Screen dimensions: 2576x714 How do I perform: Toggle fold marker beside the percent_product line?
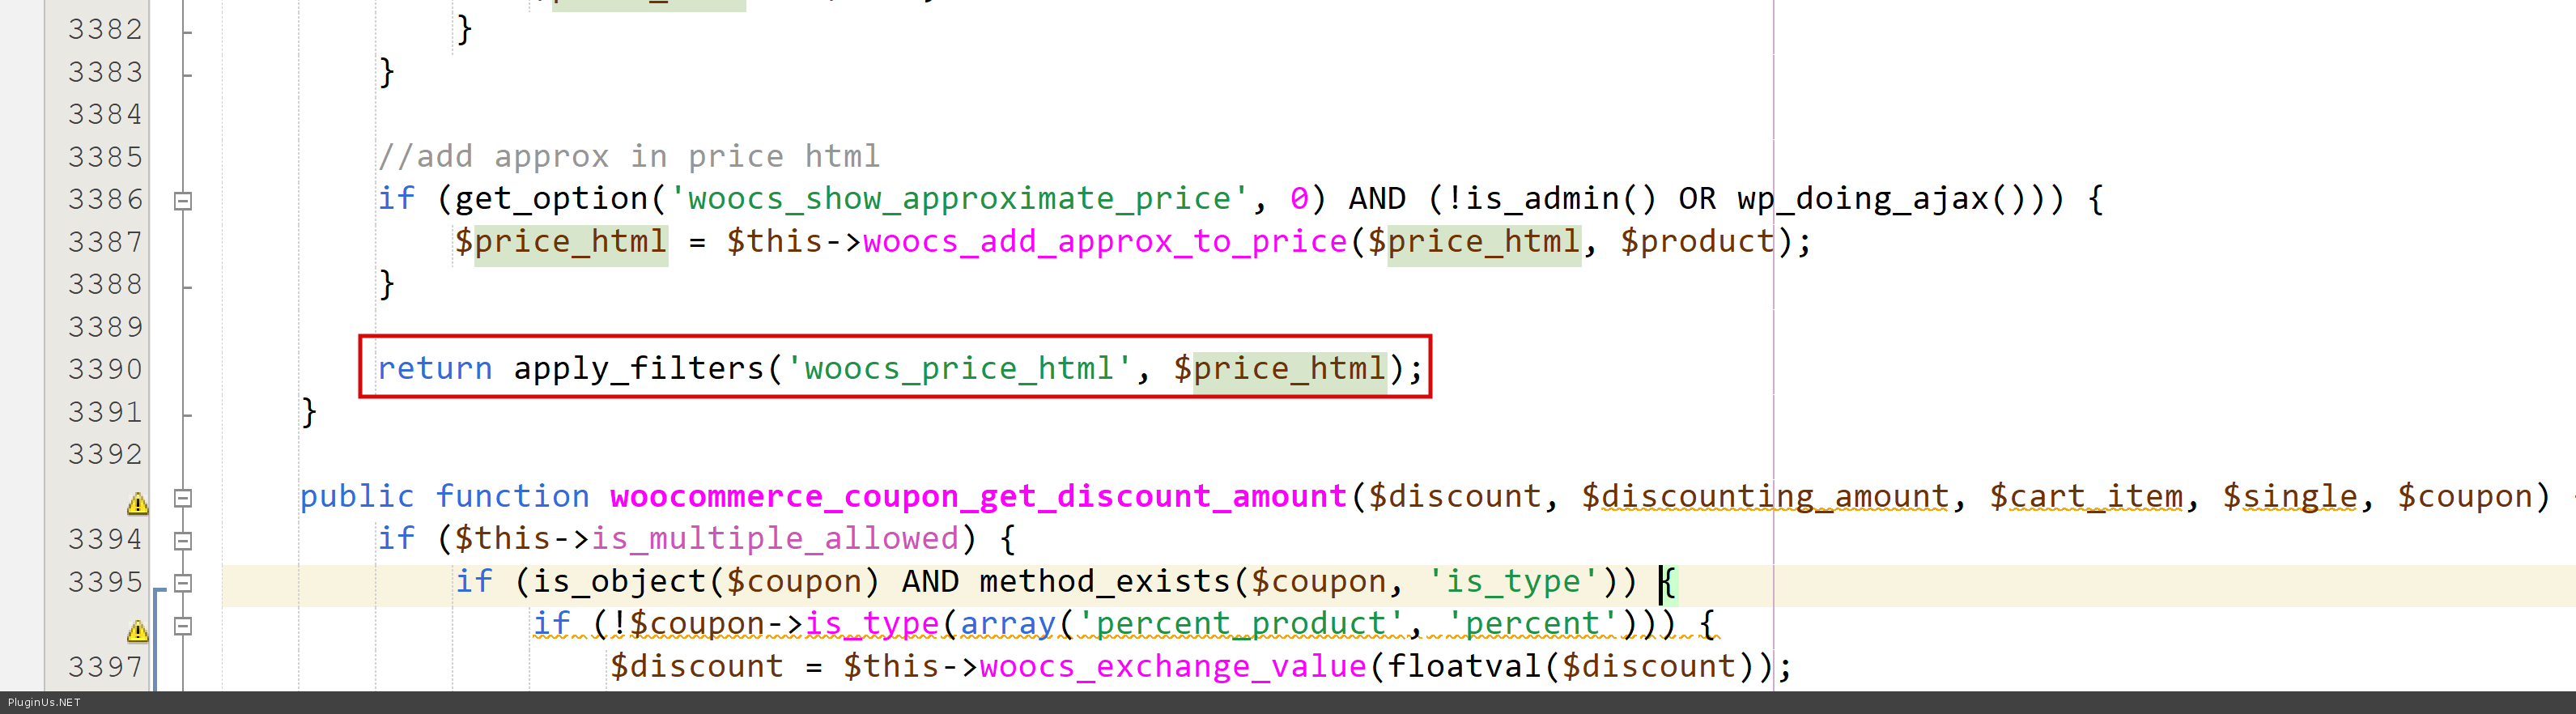[183, 625]
